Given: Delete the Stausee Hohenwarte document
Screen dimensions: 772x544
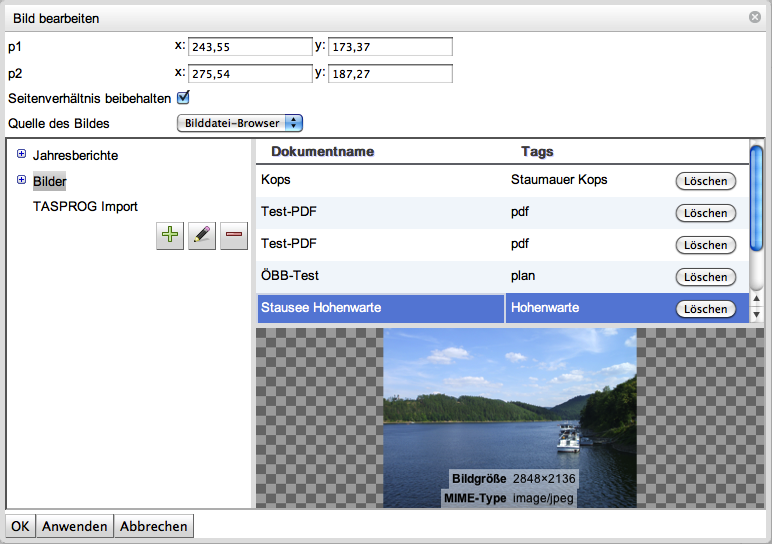Looking at the screenshot, I should point(706,309).
